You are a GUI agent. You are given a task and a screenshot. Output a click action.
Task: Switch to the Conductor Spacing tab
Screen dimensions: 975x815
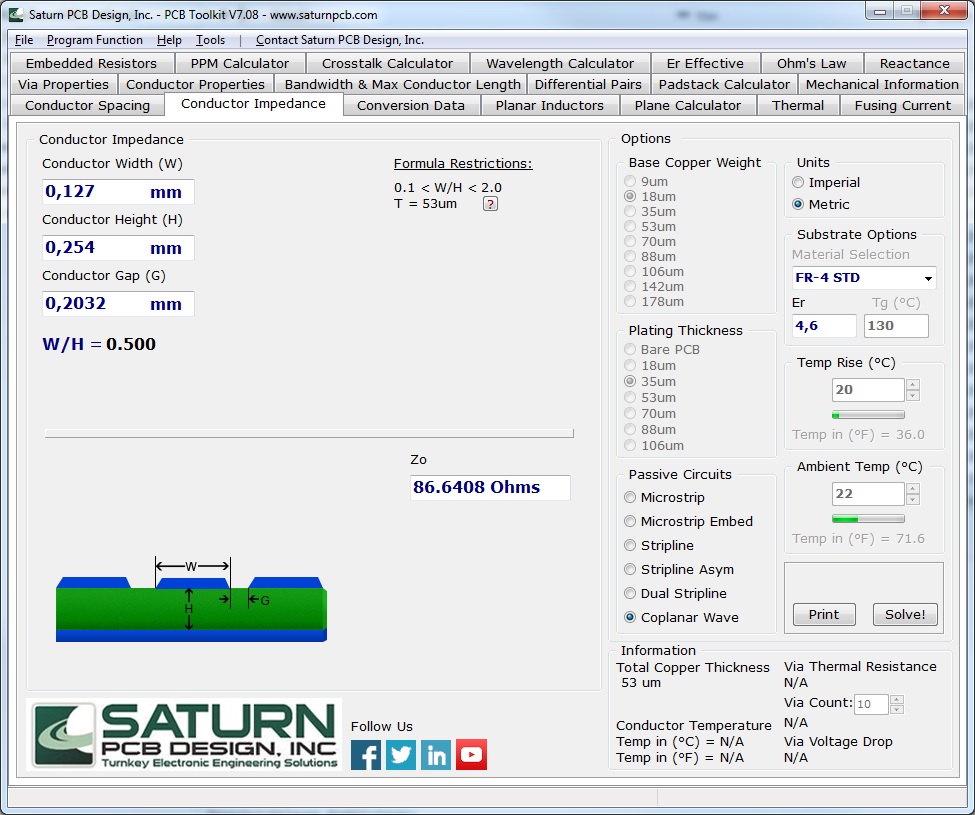point(87,106)
